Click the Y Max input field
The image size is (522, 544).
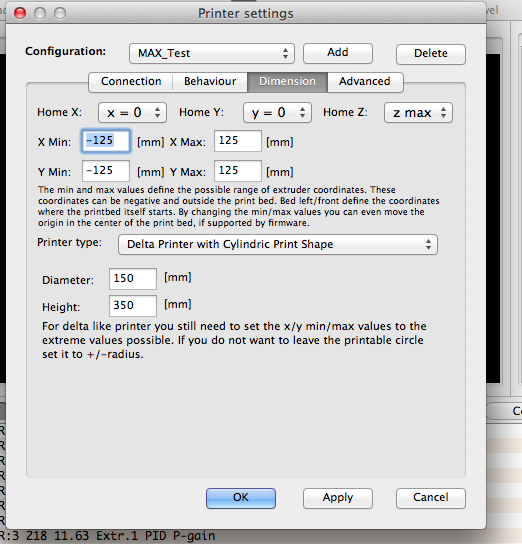(238, 171)
